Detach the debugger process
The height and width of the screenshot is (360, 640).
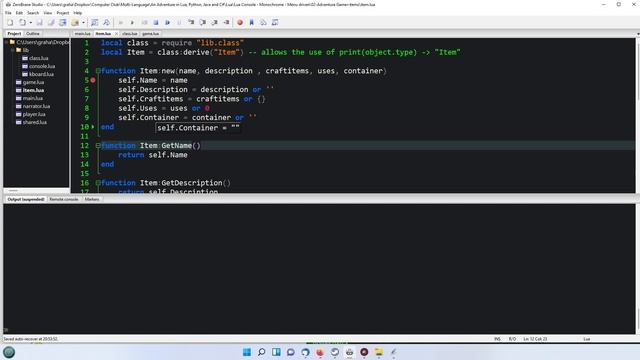coord(168,22)
